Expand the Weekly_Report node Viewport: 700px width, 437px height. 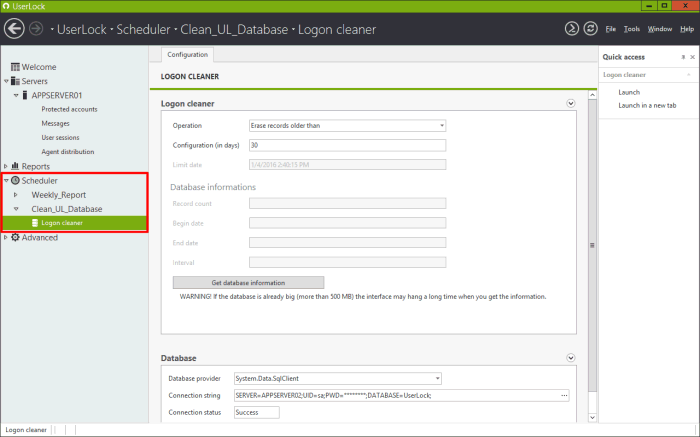[x=16, y=195]
